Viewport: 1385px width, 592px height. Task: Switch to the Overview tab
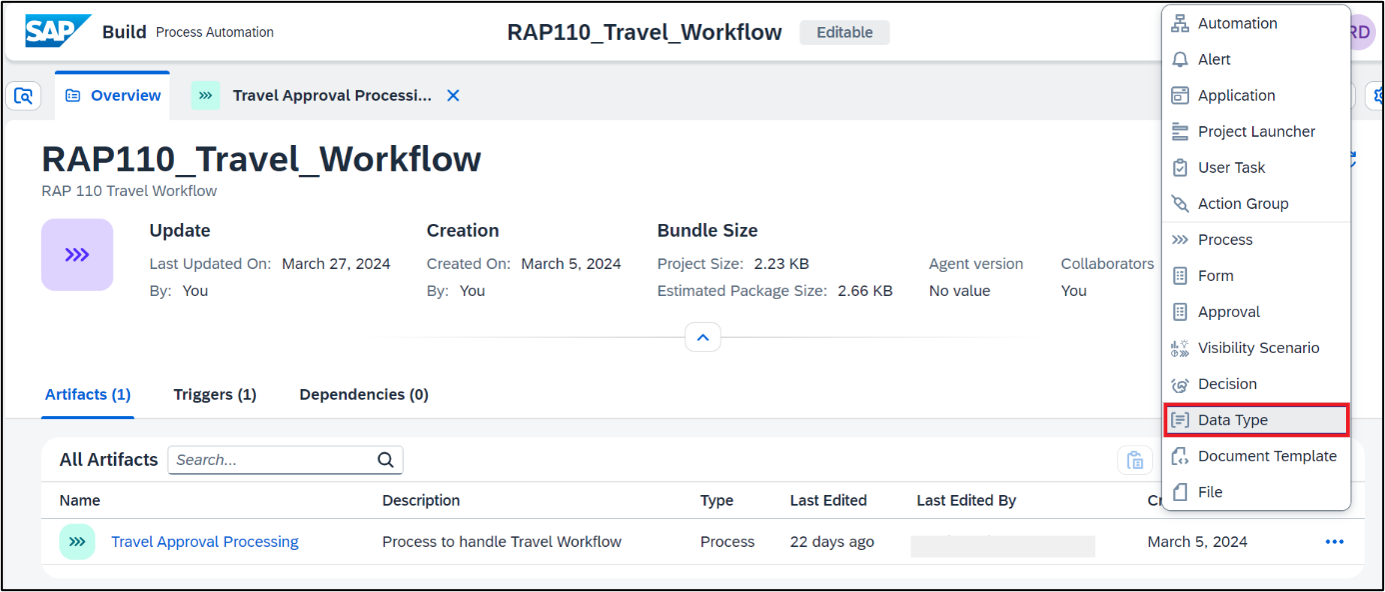(x=112, y=96)
